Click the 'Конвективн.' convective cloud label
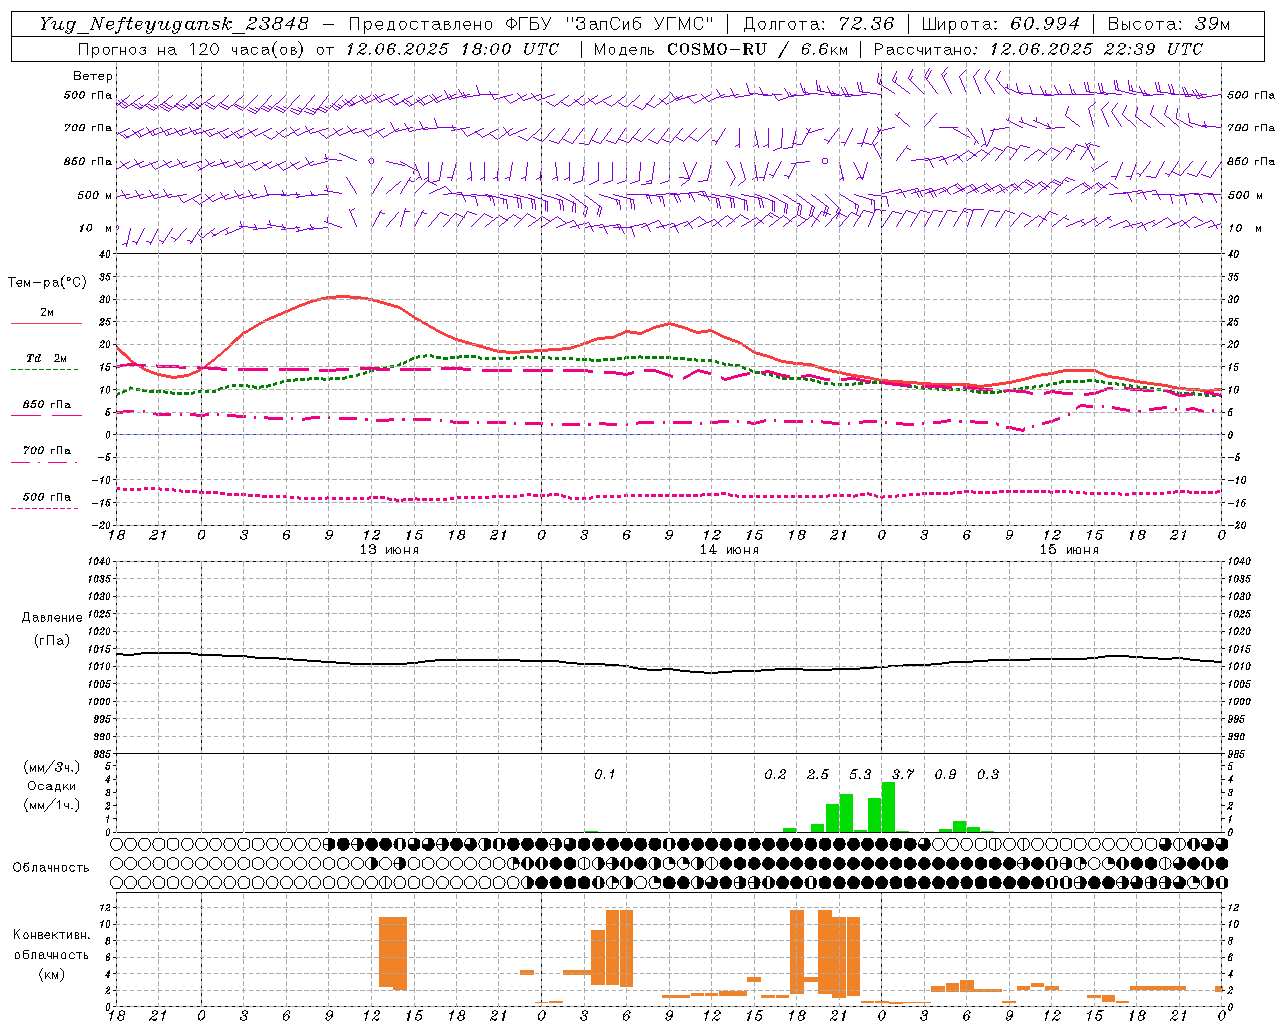 pos(51,935)
